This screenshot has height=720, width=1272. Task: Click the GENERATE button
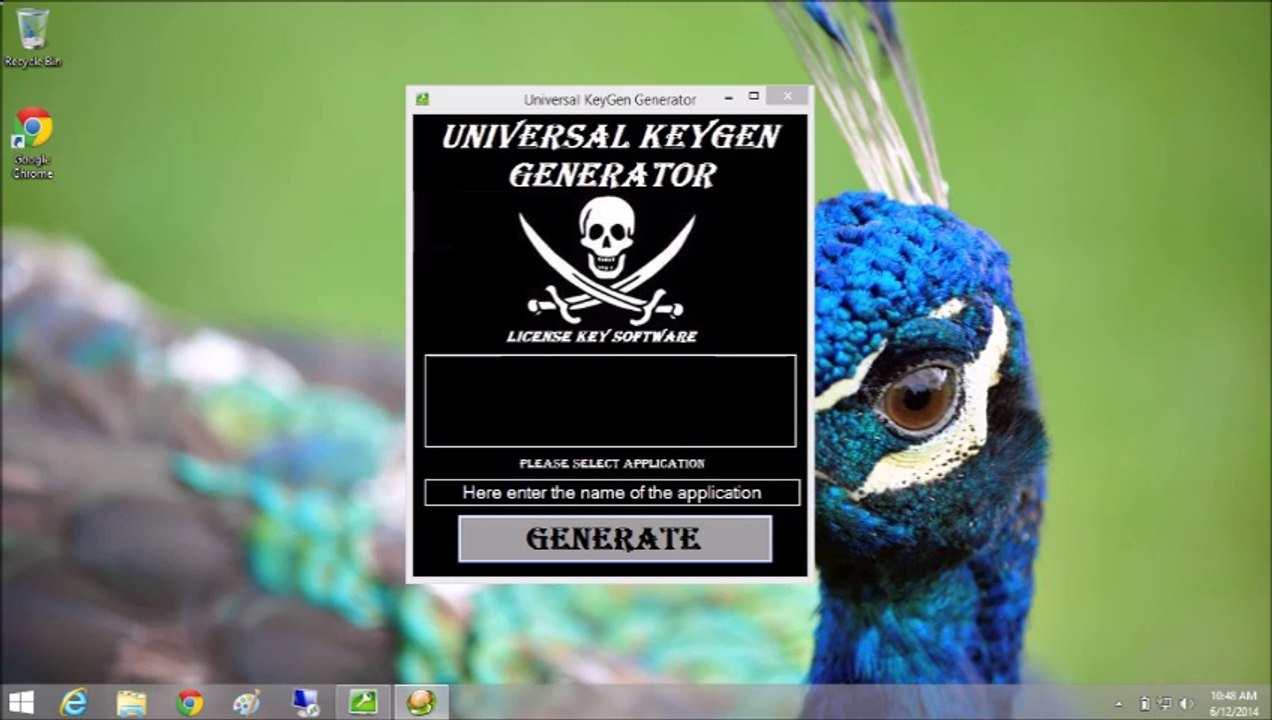coord(614,539)
